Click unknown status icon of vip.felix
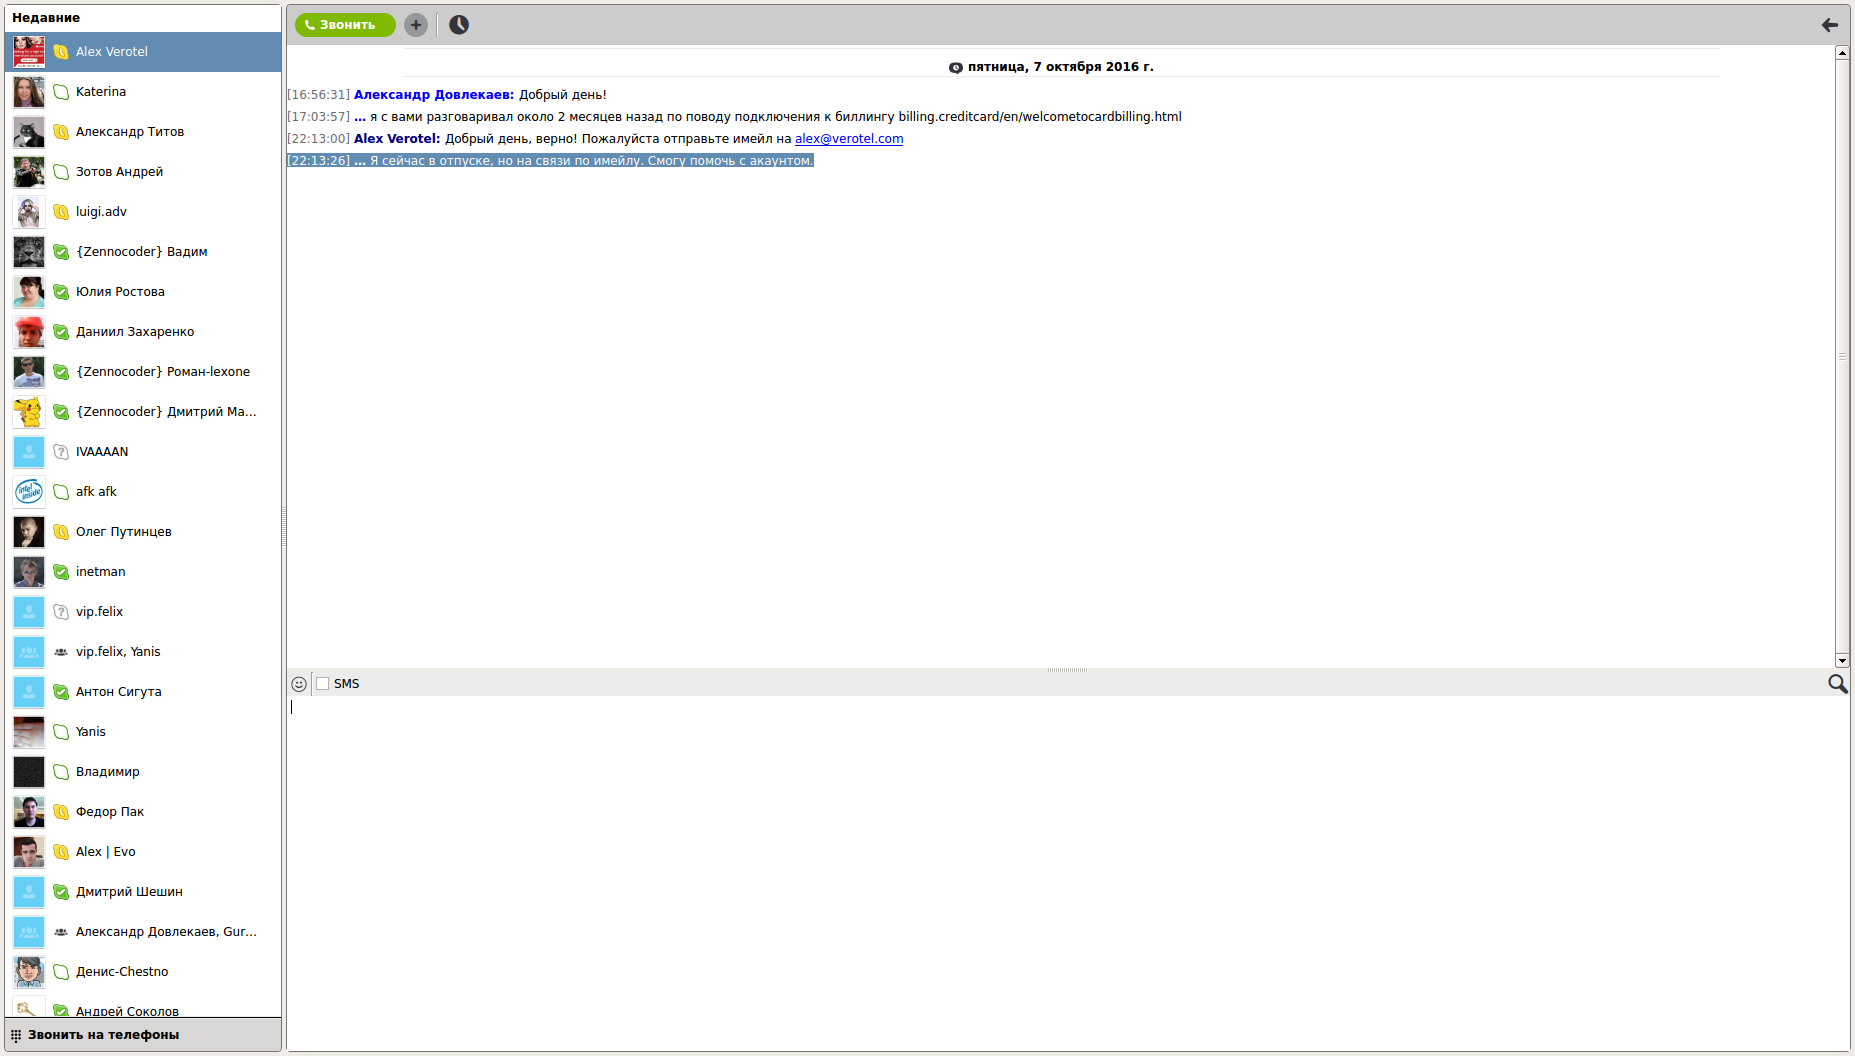Viewport: 1855px width, 1056px height. tap(61, 612)
